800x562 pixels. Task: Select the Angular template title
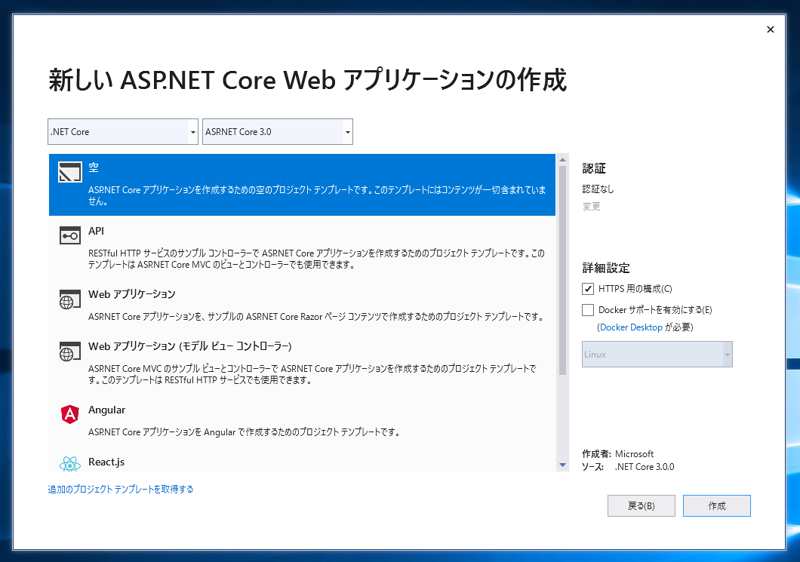point(107,410)
